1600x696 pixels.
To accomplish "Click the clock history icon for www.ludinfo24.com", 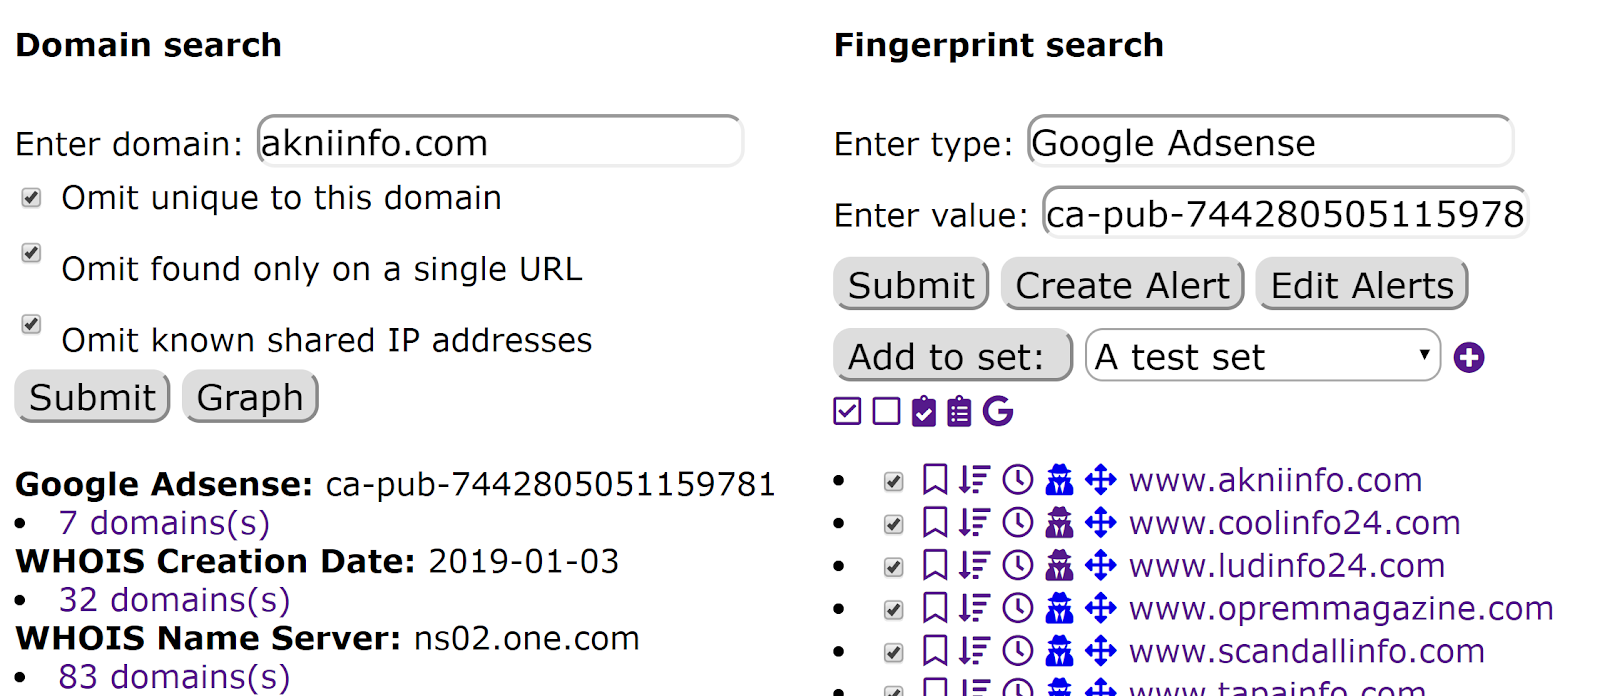I will (x=1018, y=566).
